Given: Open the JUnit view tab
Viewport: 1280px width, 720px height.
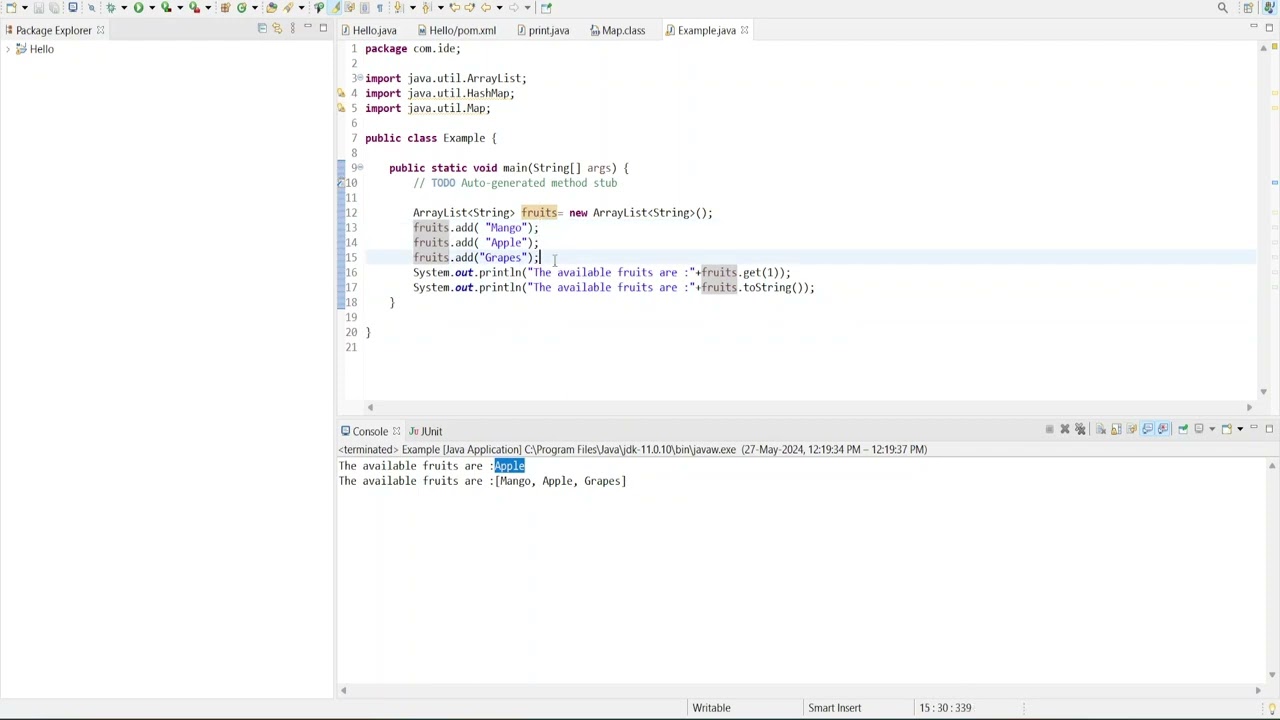Looking at the screenshot, I should point(425,431).
